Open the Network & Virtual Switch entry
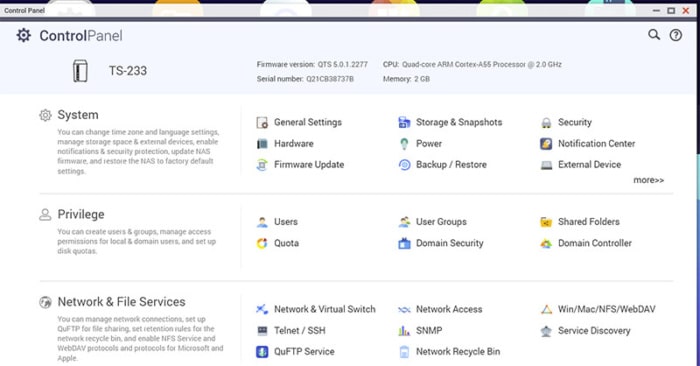This screenshot has width=700, height=366. point(325,309)
